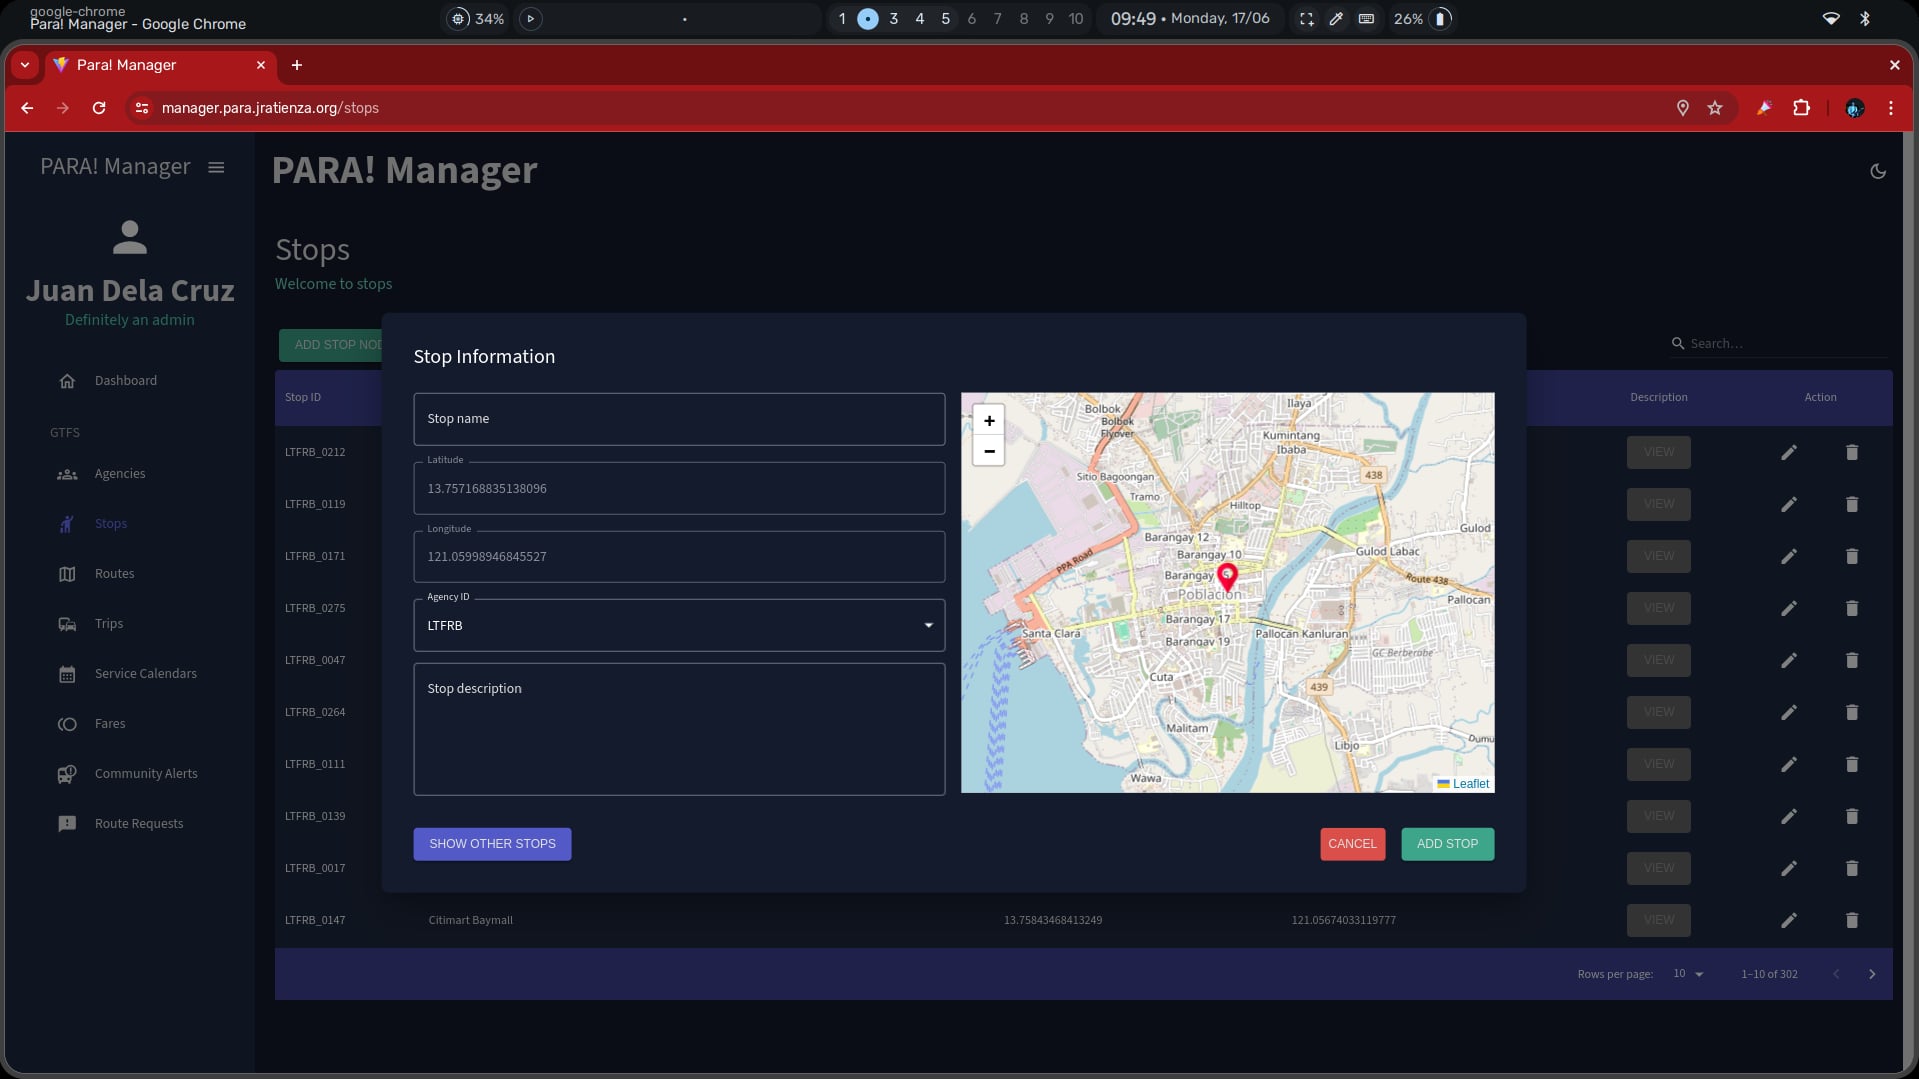Image resolution: width=1919 pixels, height=1079 pixels.
Task: Open Dashboard in the sidebar
Action: click(x=126, y=381)
